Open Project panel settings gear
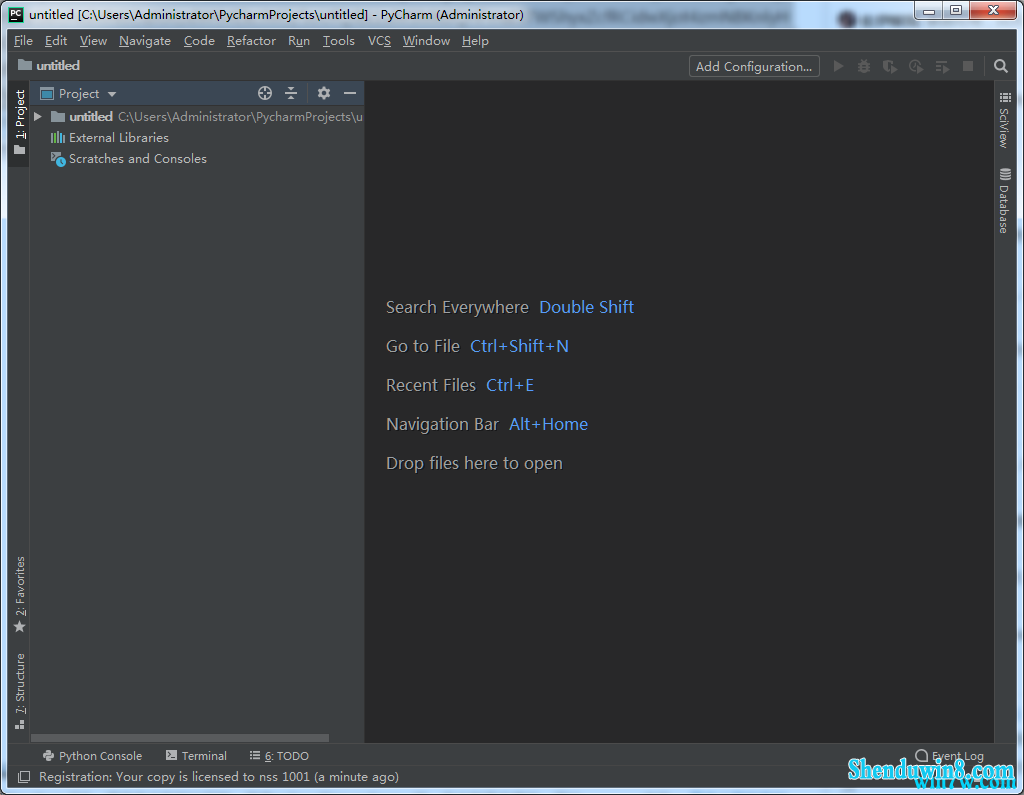 (323, 93)
